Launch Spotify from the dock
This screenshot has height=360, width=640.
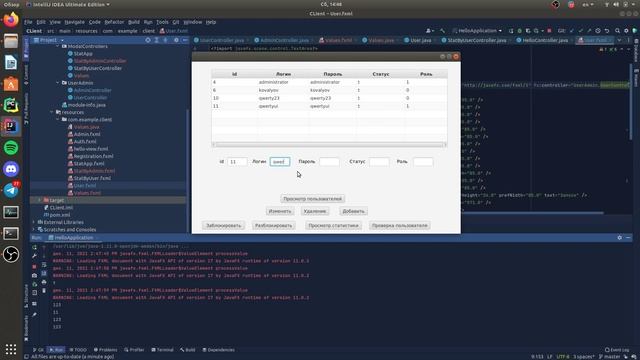coord(11,147)
